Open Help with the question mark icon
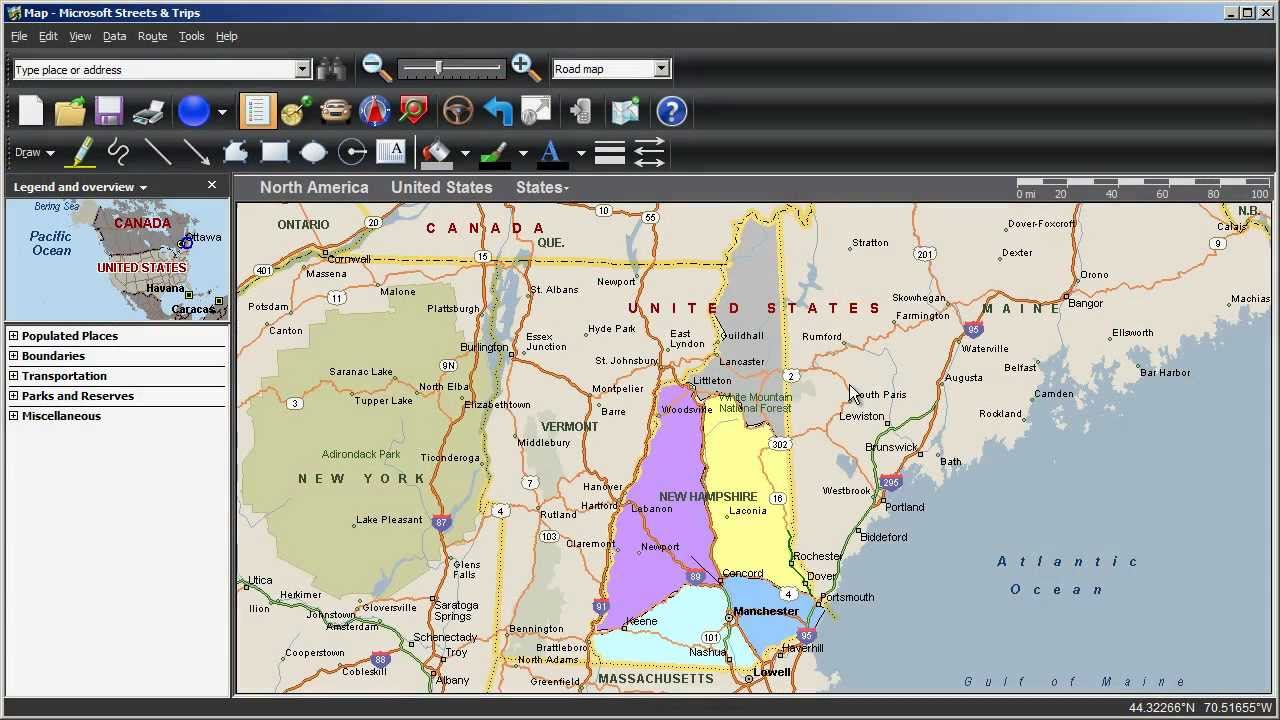The image size is (1280, 720). click(672, 111)
